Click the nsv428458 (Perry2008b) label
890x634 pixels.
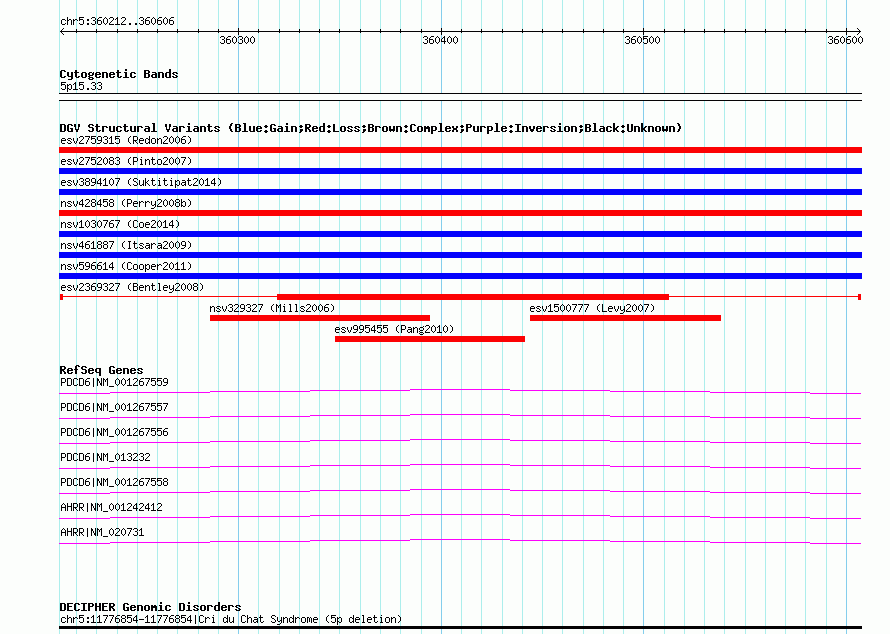126,203
